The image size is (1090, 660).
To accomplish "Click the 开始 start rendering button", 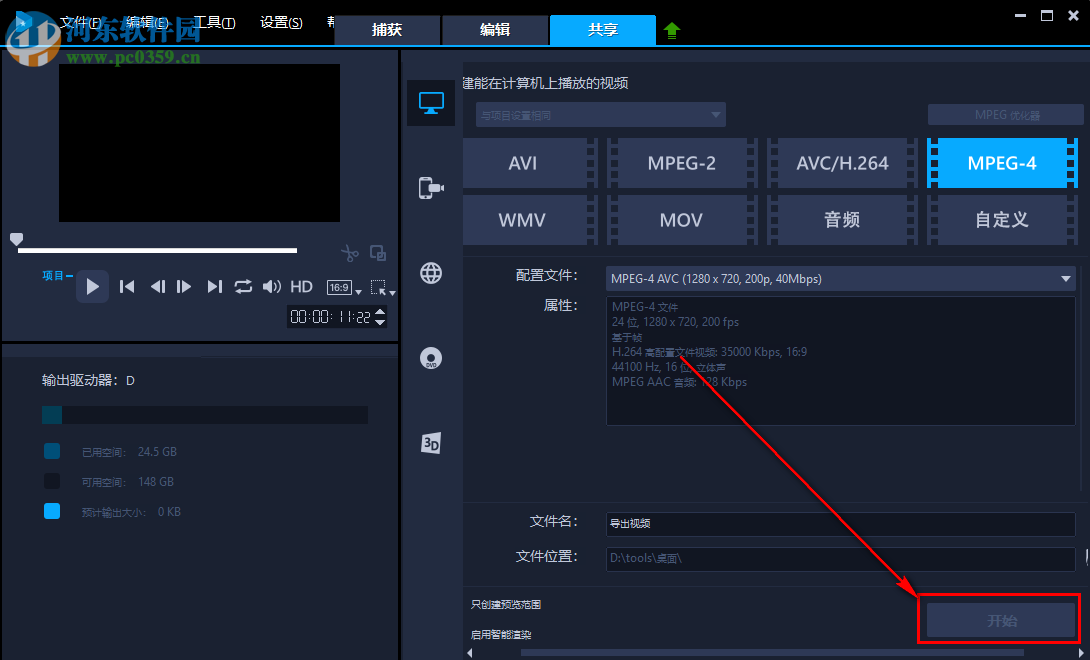I will (x=1000, y=620).
